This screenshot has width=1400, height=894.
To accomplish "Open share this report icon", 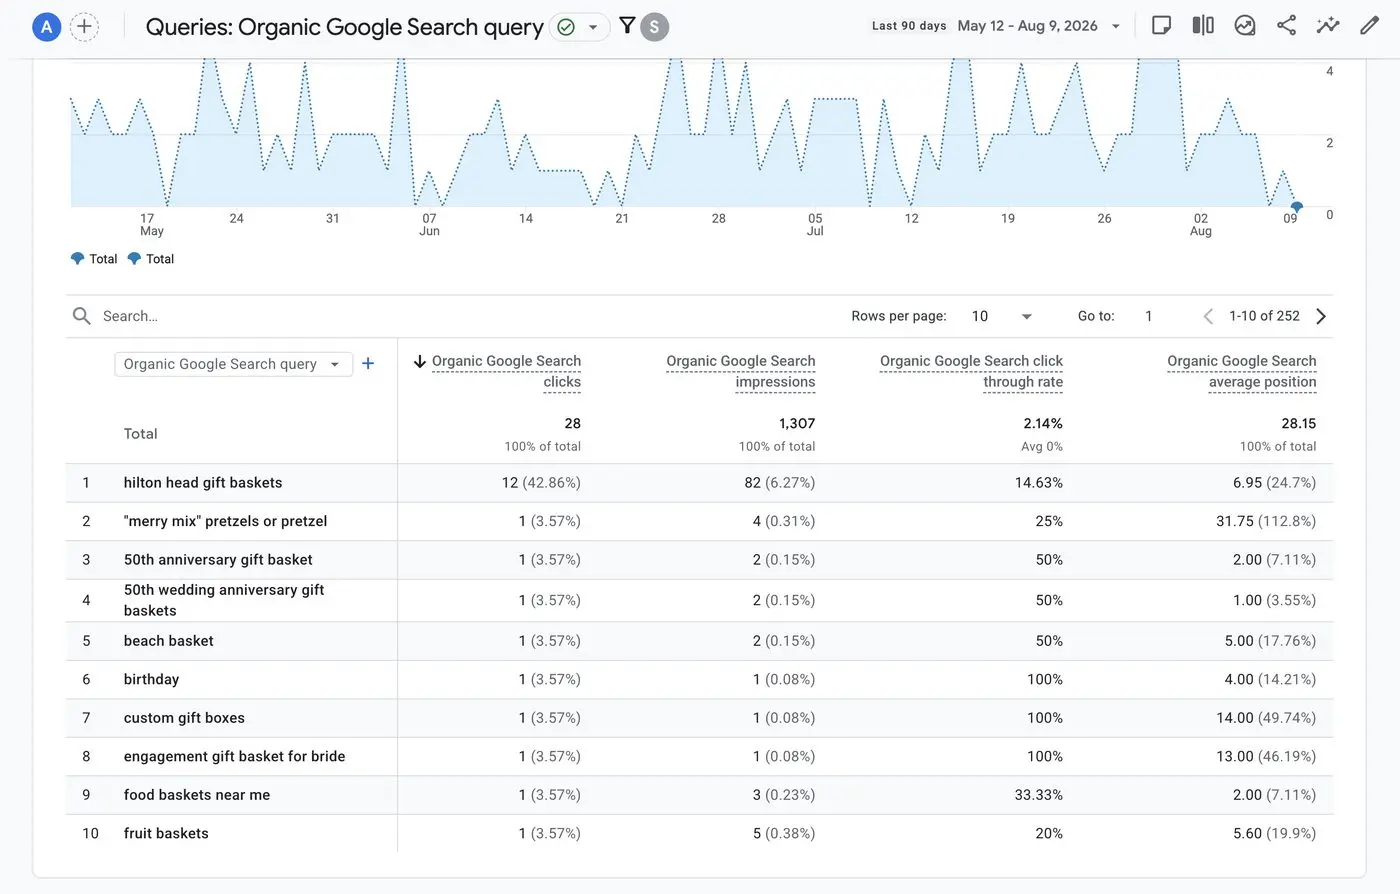I will [1286, 26].
